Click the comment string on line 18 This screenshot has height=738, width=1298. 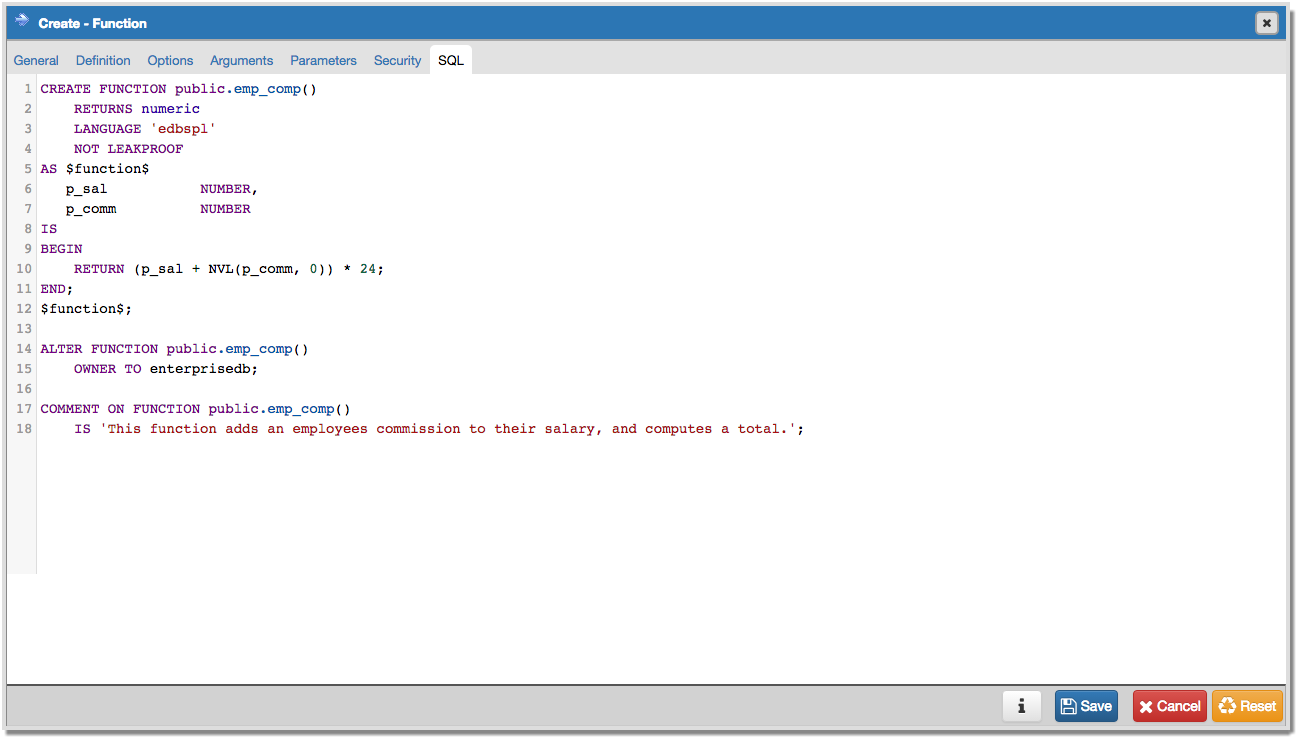coord(452,429)
